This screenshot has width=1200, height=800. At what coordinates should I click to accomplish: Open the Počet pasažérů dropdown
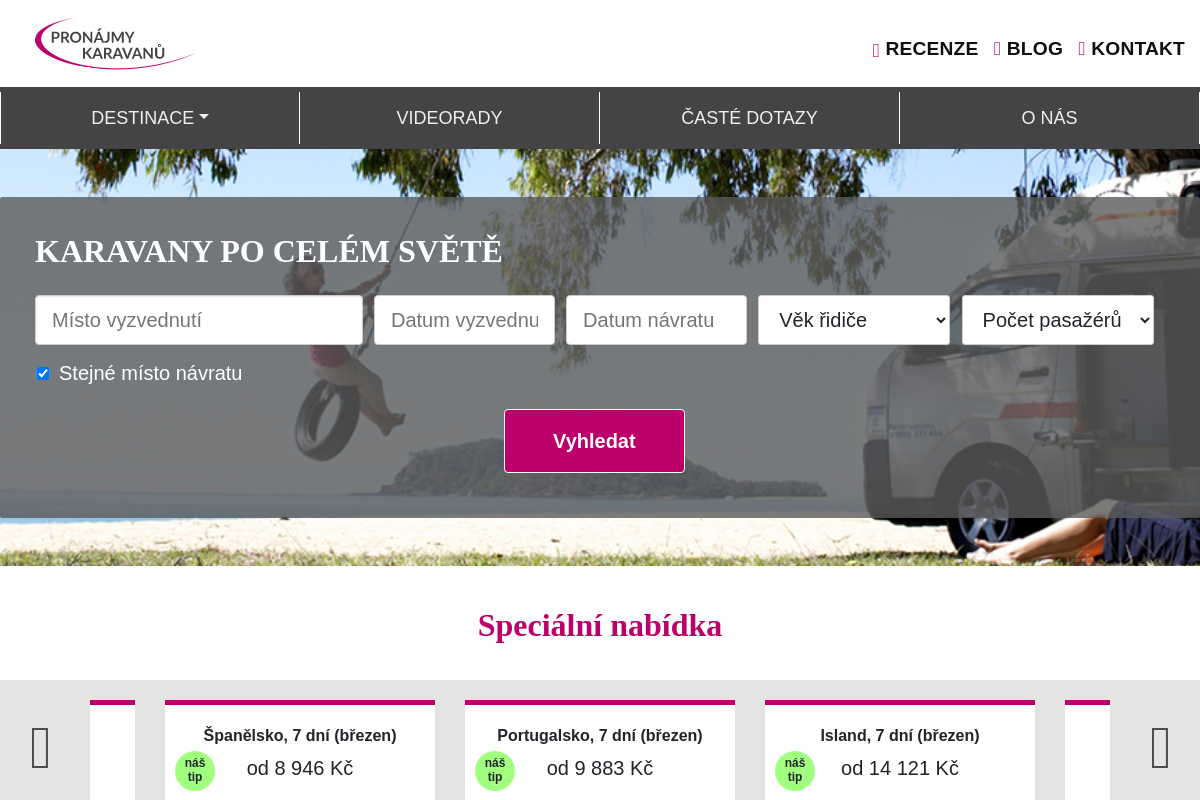click(1058, 320)
